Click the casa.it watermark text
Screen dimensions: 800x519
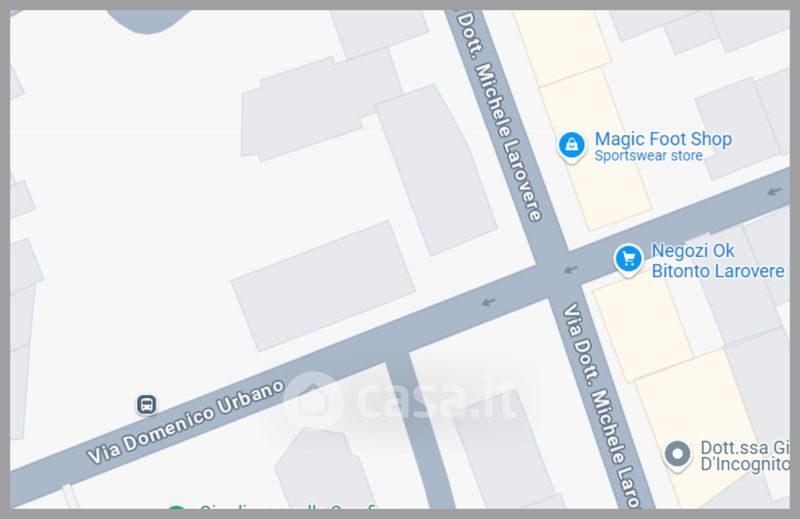tap(438, 400)
